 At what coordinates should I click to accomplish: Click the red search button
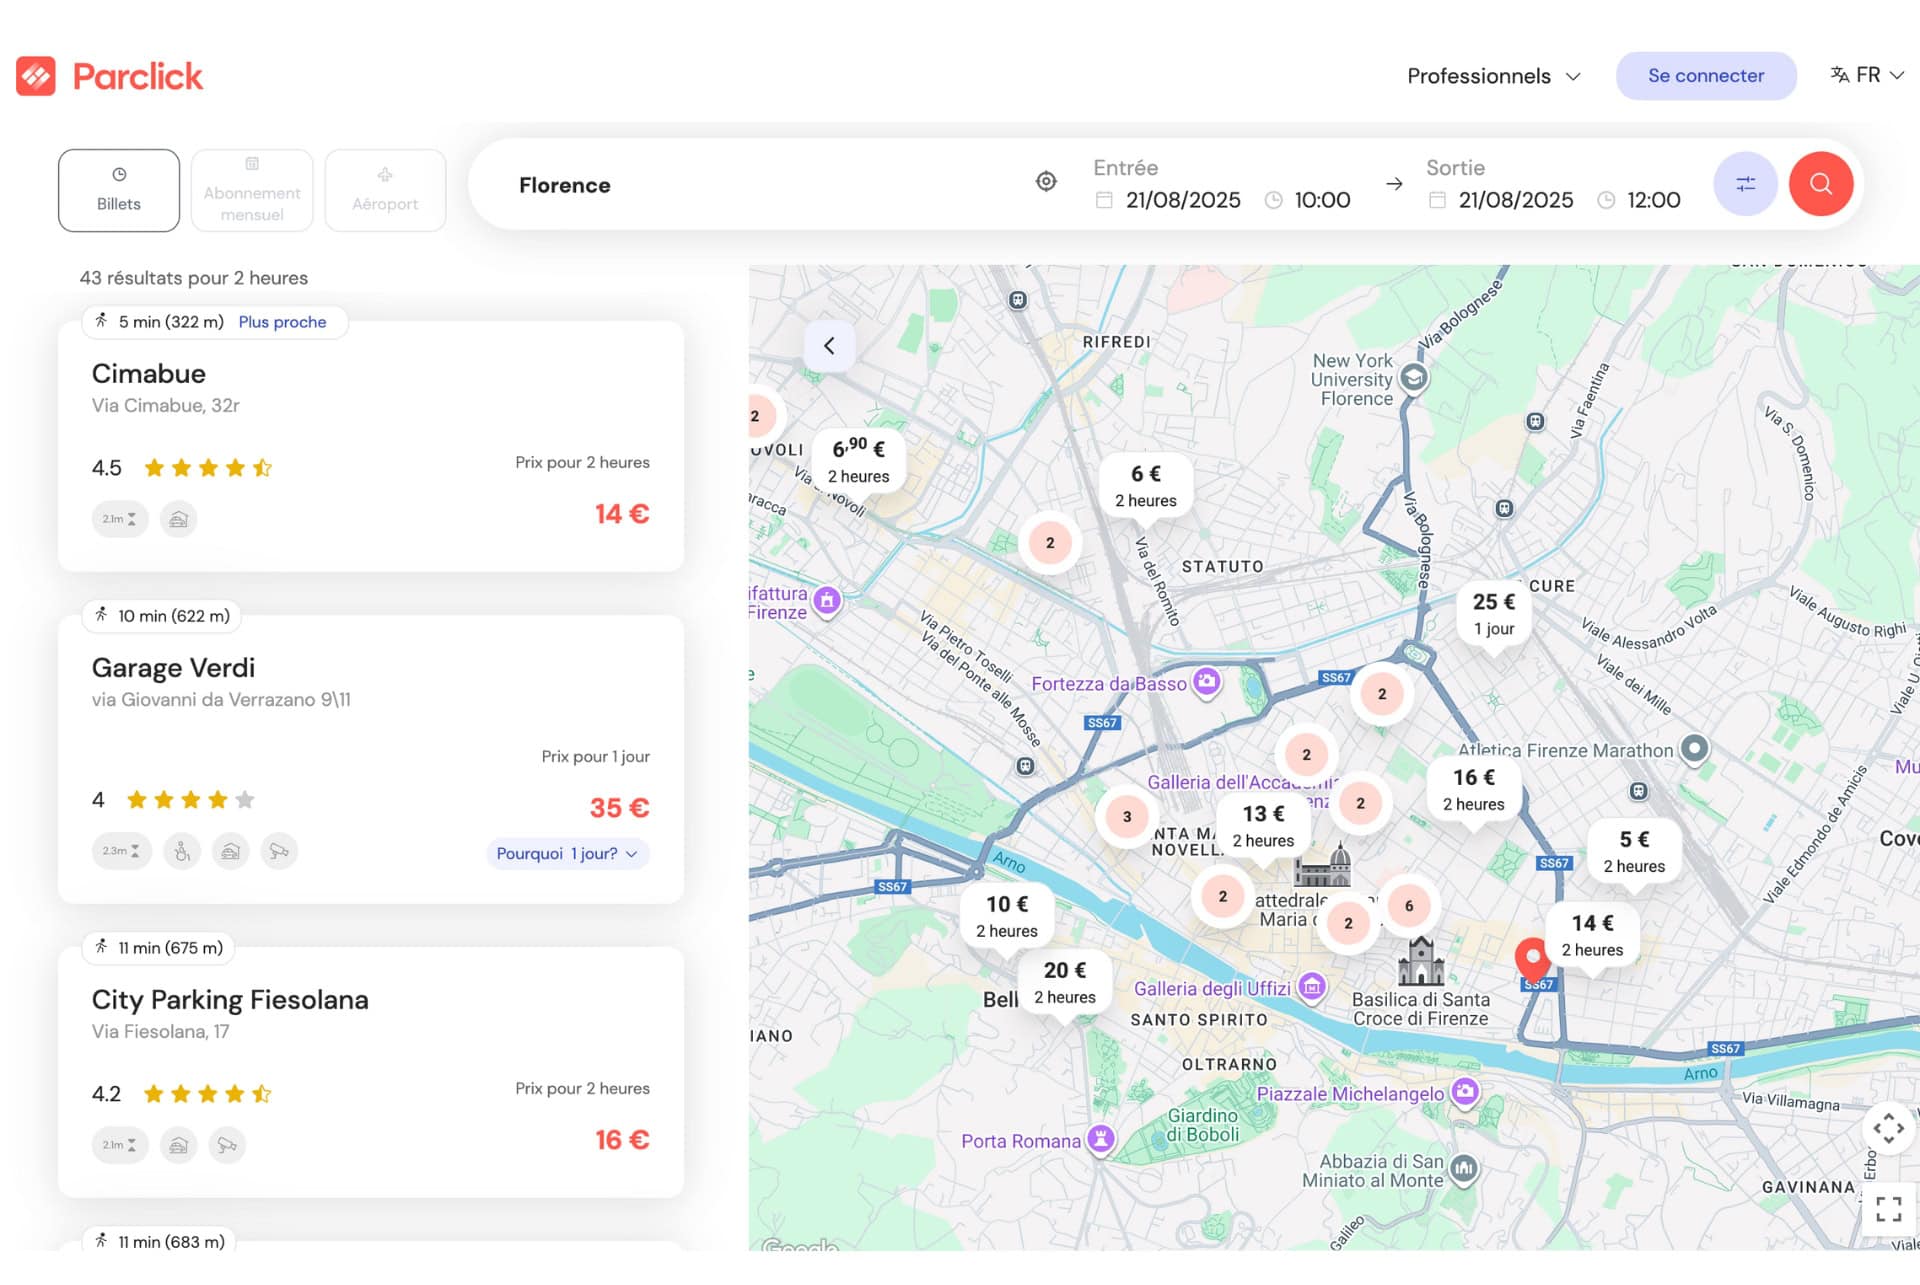pyautogui.click(x=1821, y=184)
